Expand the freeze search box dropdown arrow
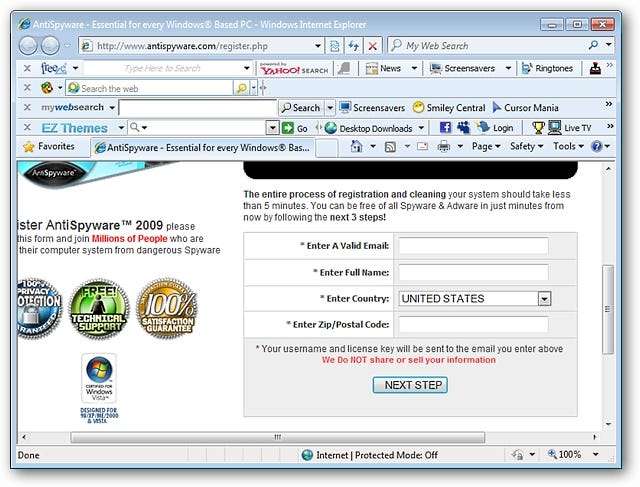 coord(247,68)
